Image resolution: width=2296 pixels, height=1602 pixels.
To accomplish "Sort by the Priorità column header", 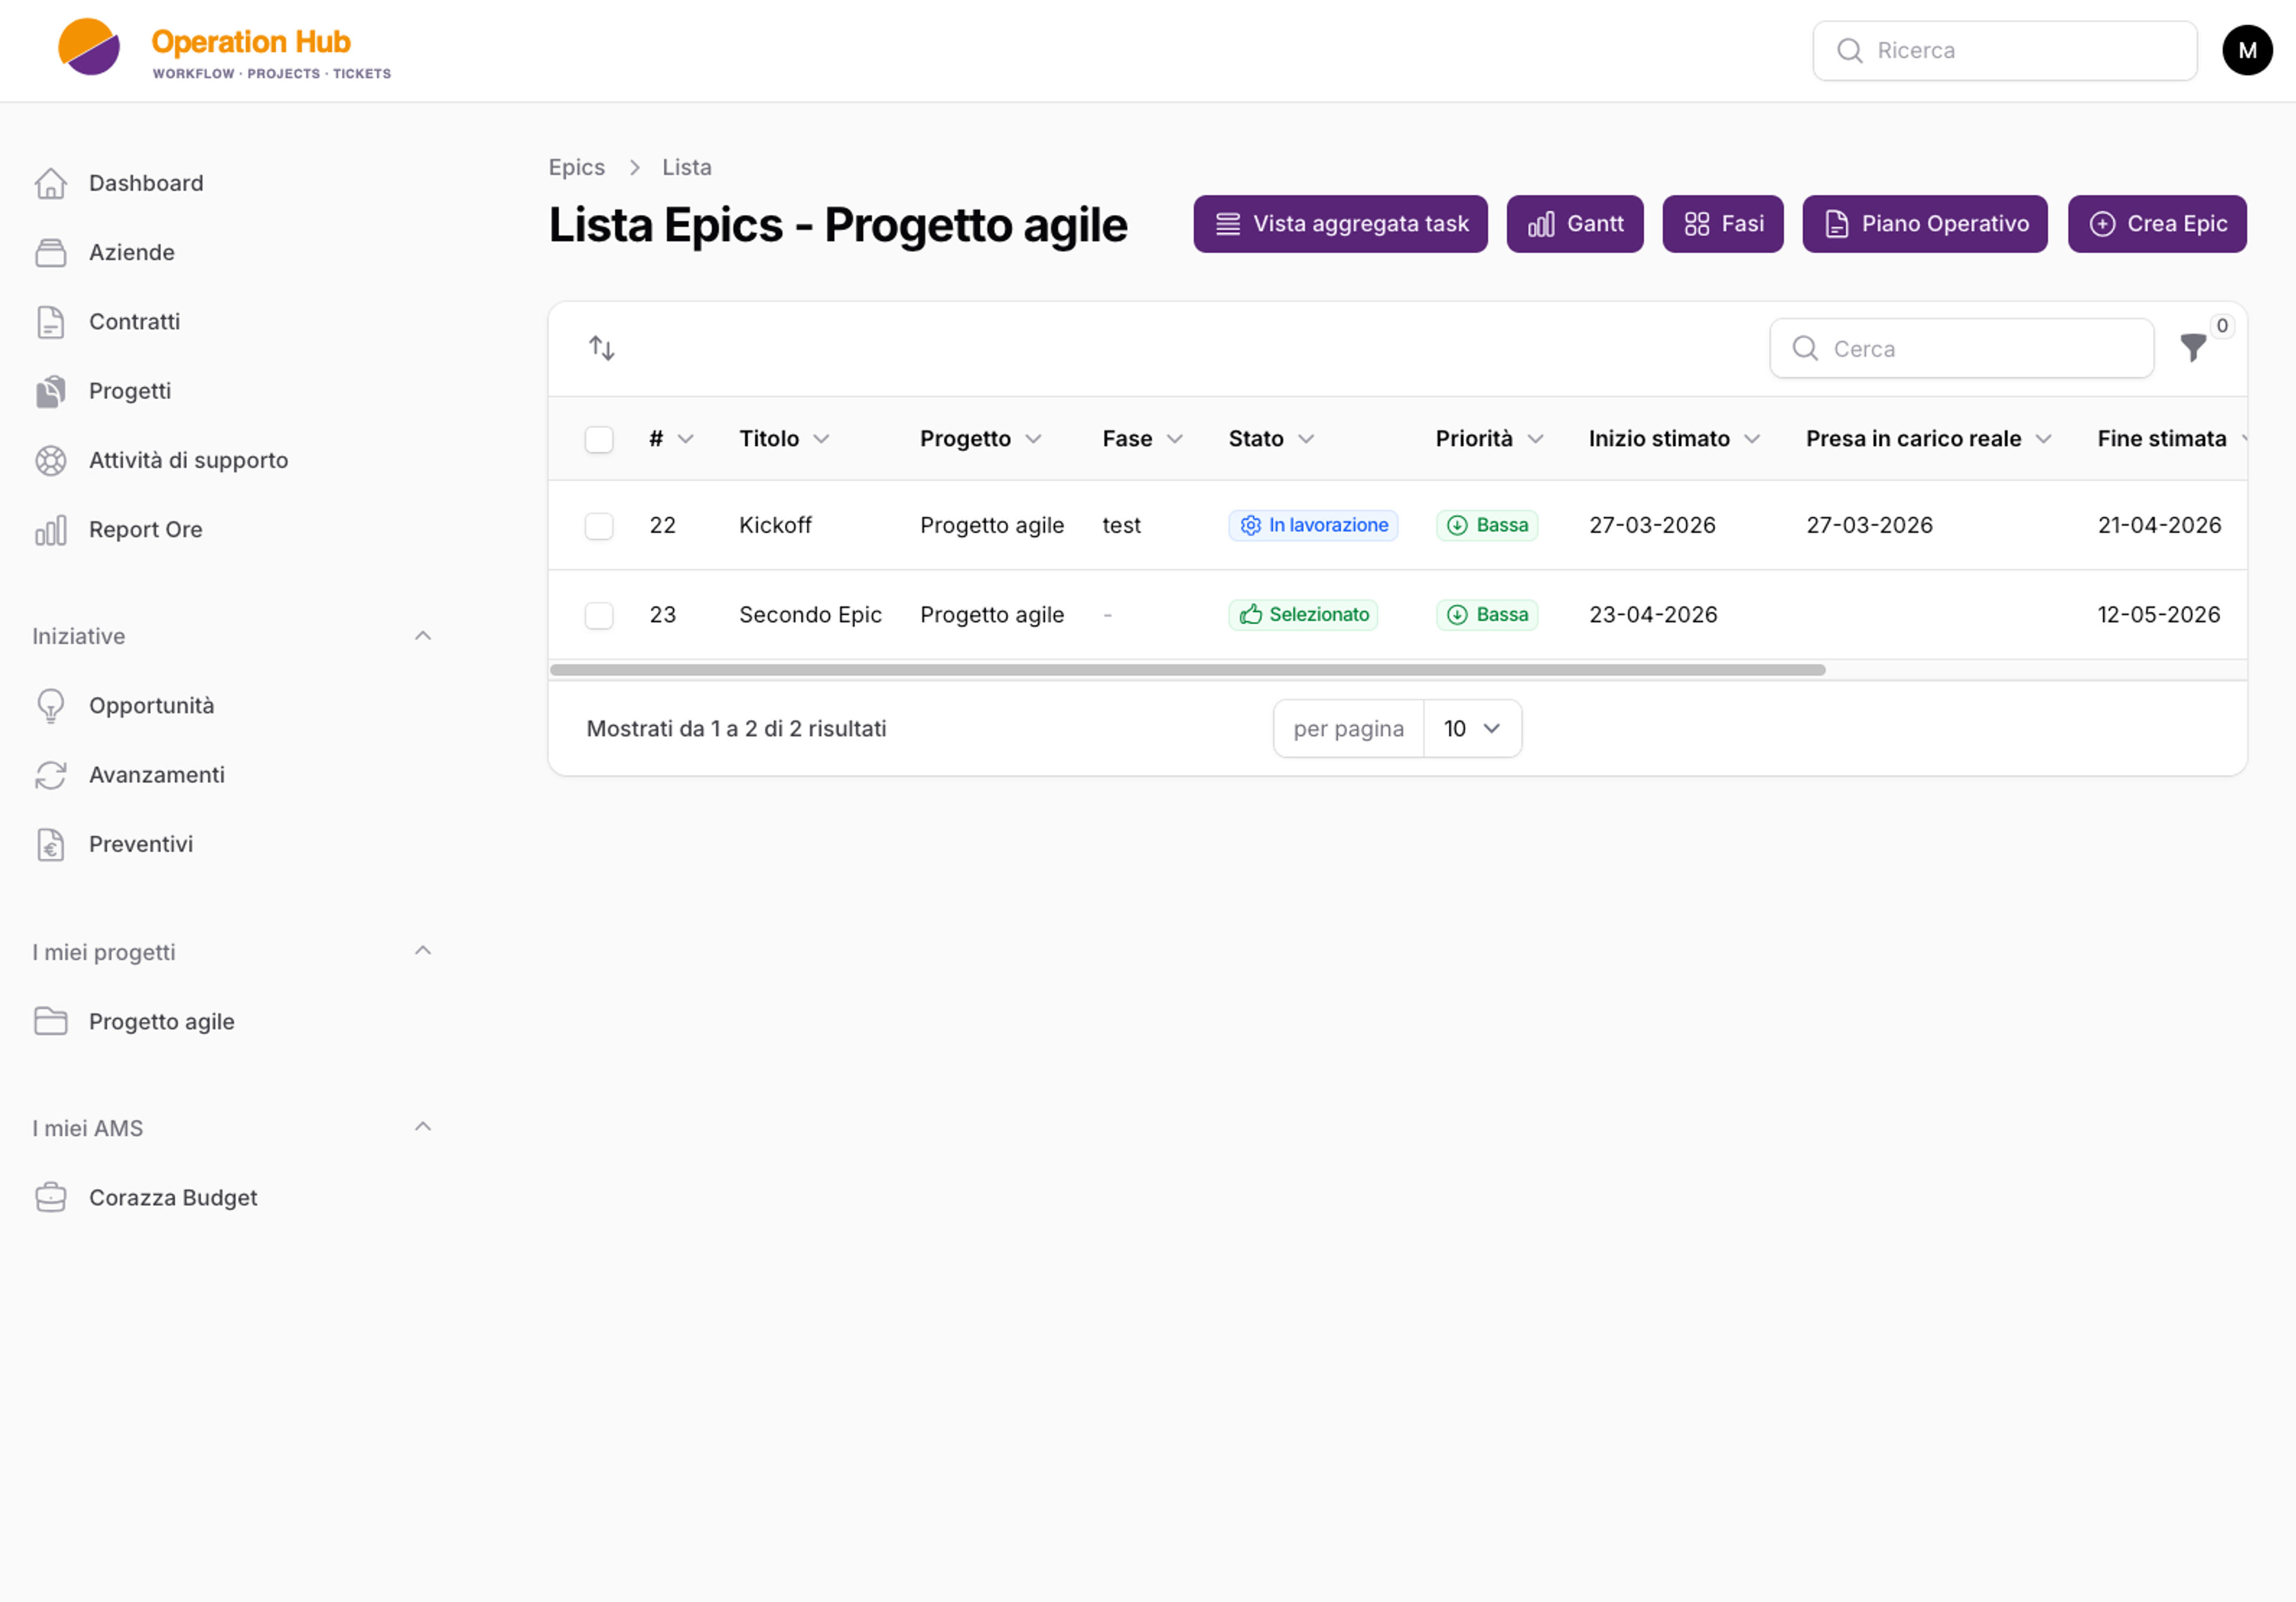I will tap(1490, 439).
